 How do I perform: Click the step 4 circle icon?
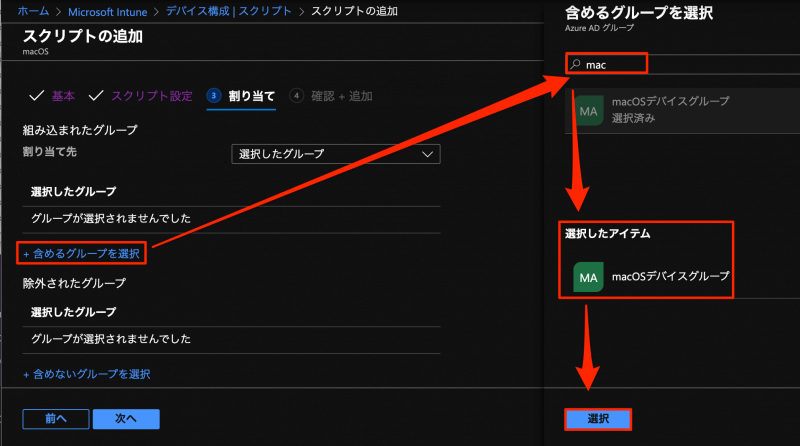pos(296,95)
